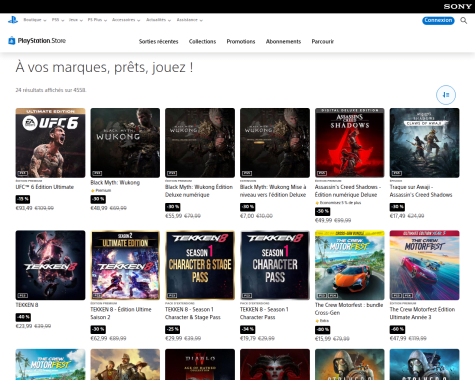Open Claws of Awaji cover image
Viewport: 475px width, 380px height.
point(424,143)
